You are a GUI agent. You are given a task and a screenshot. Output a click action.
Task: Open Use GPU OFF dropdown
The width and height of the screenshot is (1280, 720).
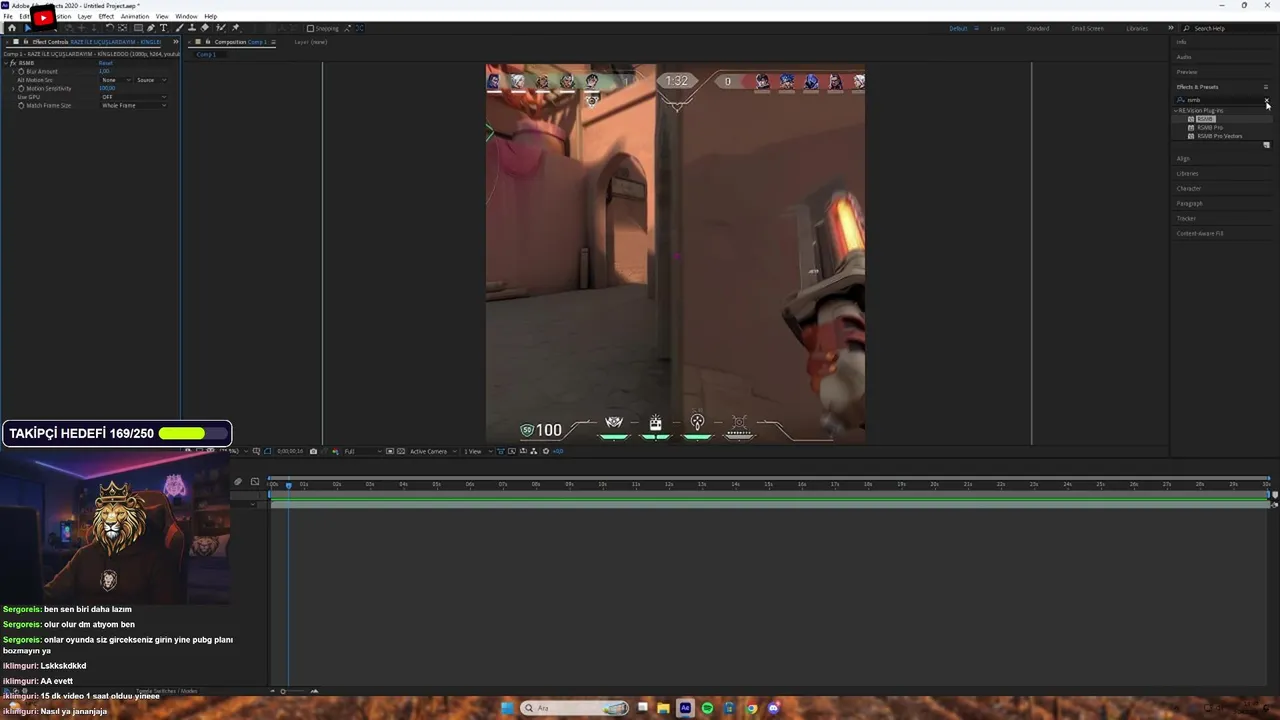134,97
